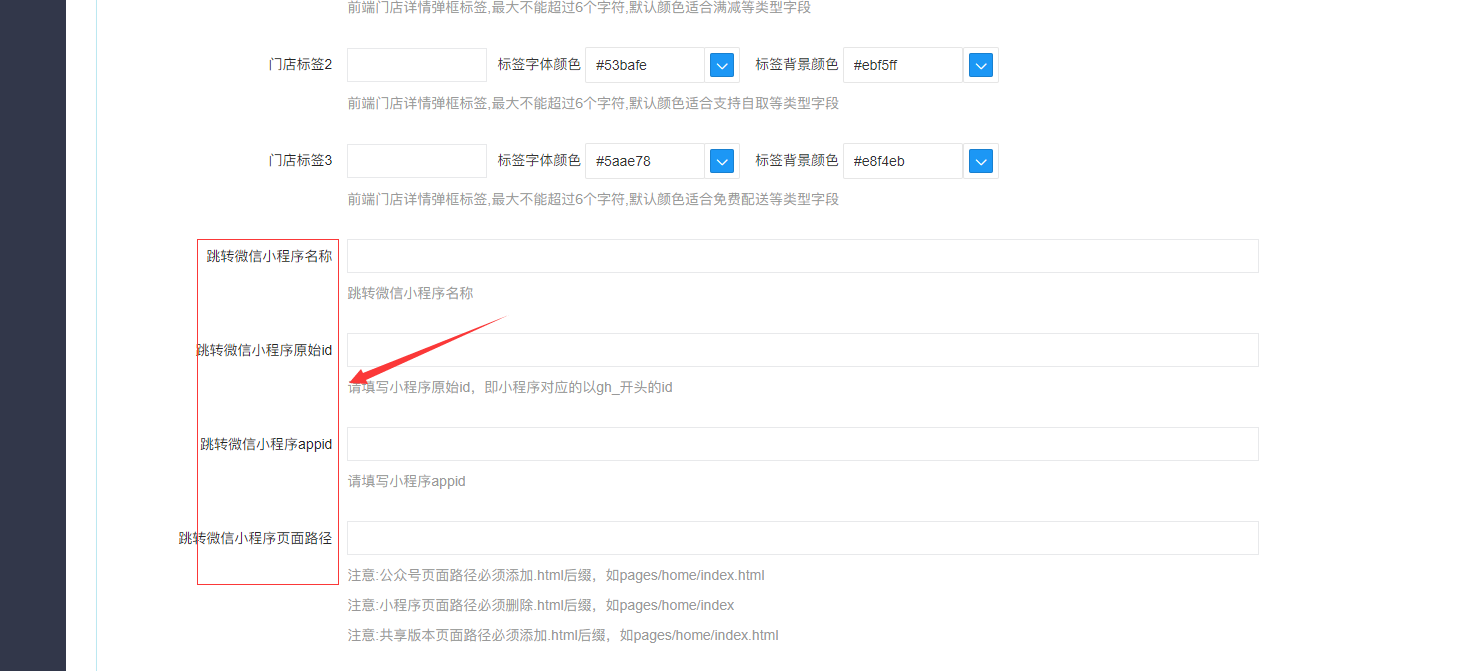Edit the #53bafe font color value field

coord(645,65)
